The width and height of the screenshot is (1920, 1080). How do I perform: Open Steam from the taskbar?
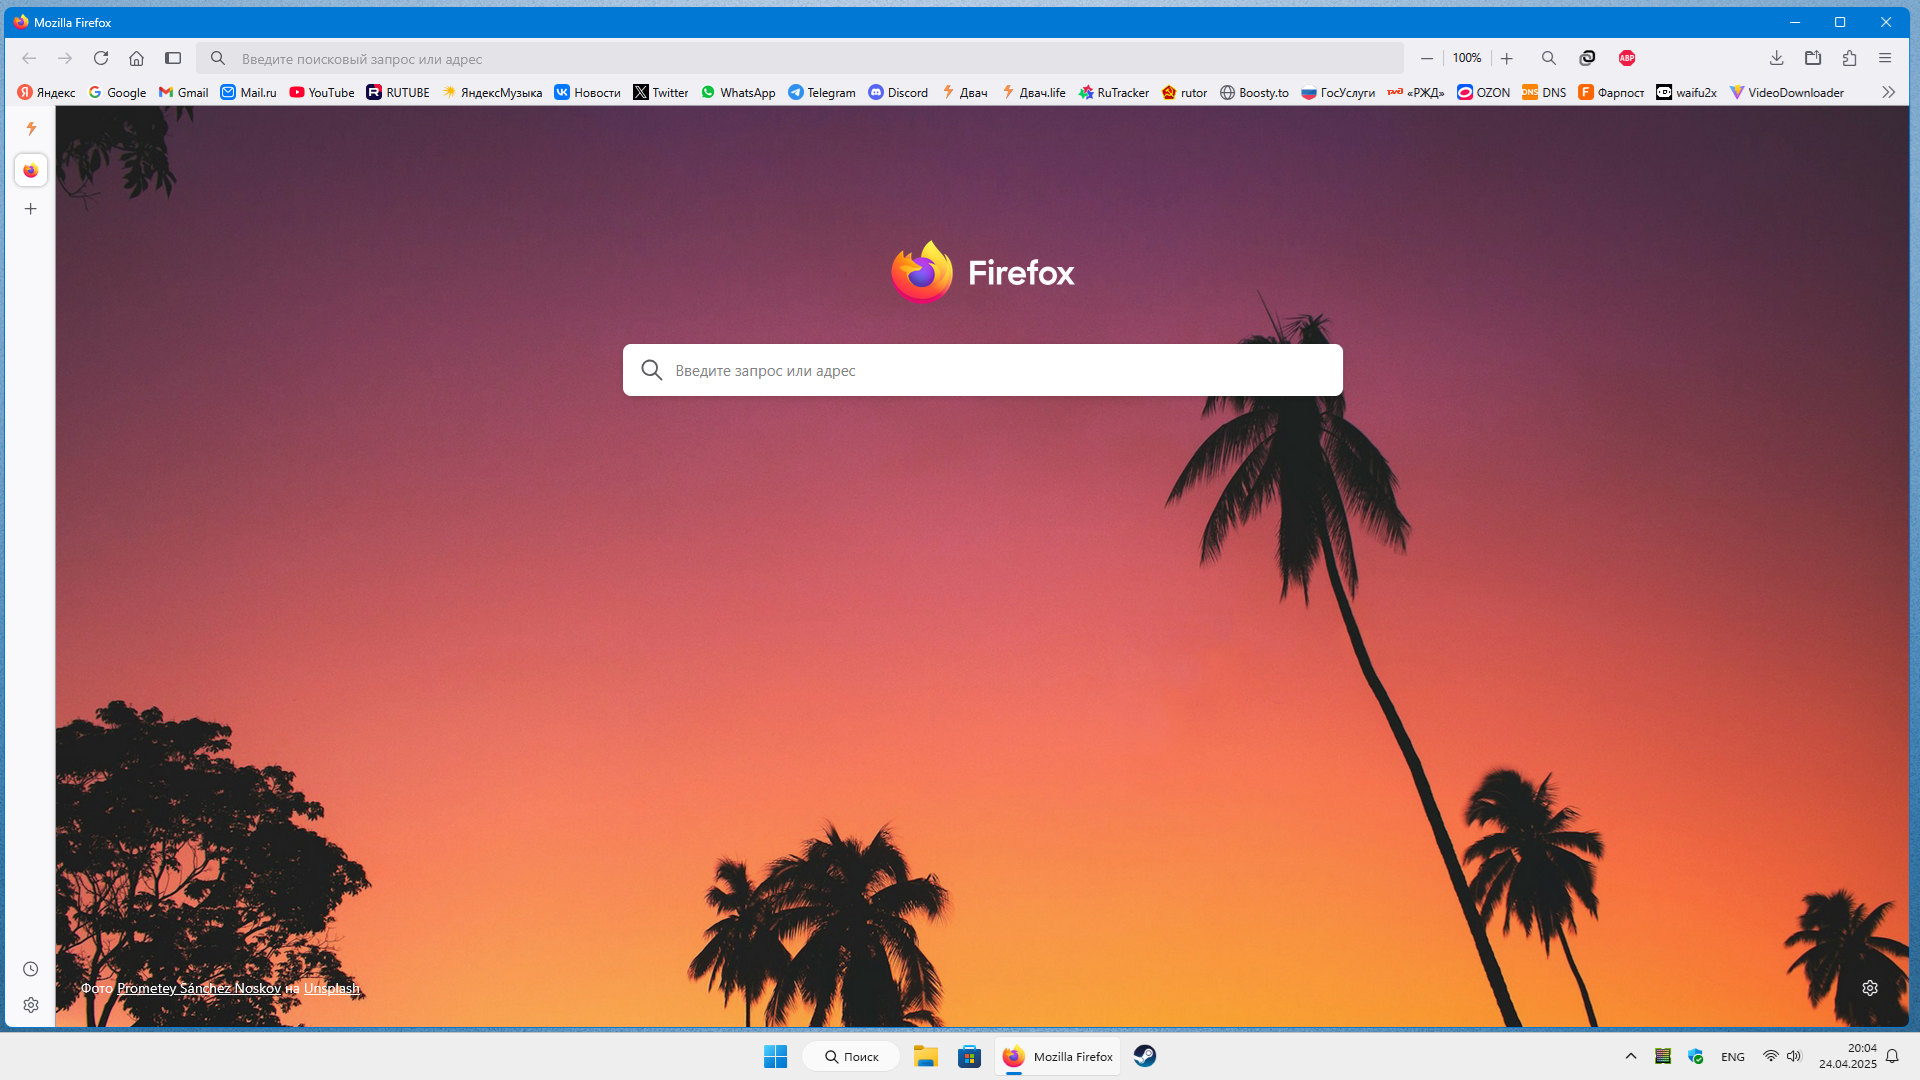click(x=1145, y=1056)
